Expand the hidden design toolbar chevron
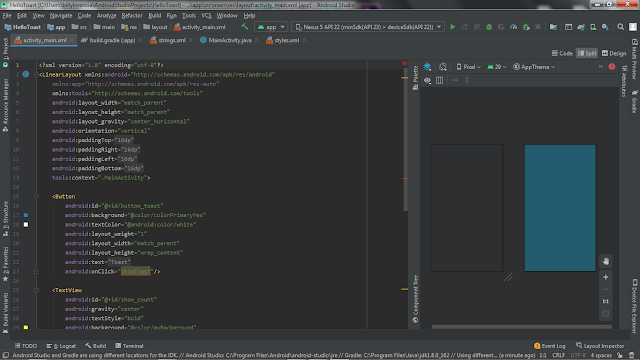Image resolution: width=640 pixels, height=360 pixels. tap(601, 67)
